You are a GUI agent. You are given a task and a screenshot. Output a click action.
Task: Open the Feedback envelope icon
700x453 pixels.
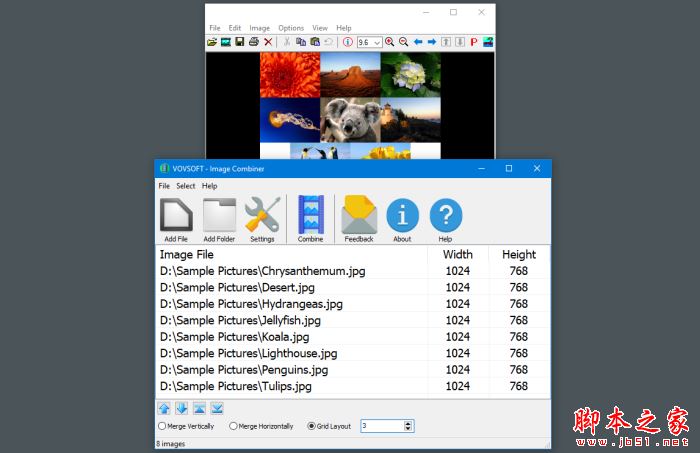pyautogui.click(x=359, y=215)
